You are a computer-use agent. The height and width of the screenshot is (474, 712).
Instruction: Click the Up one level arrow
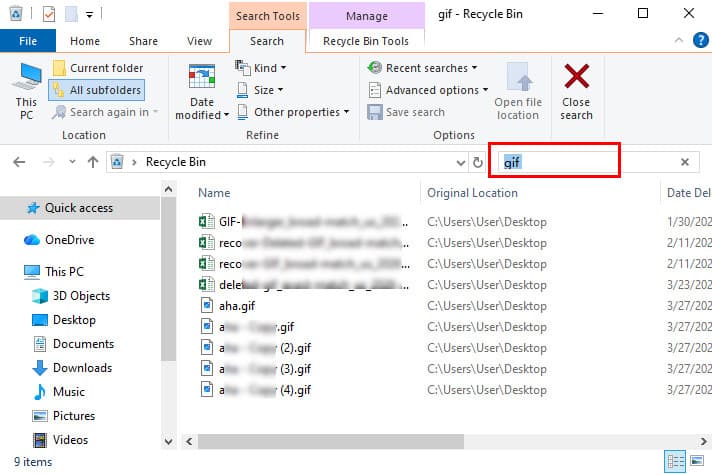click(93, 162)
